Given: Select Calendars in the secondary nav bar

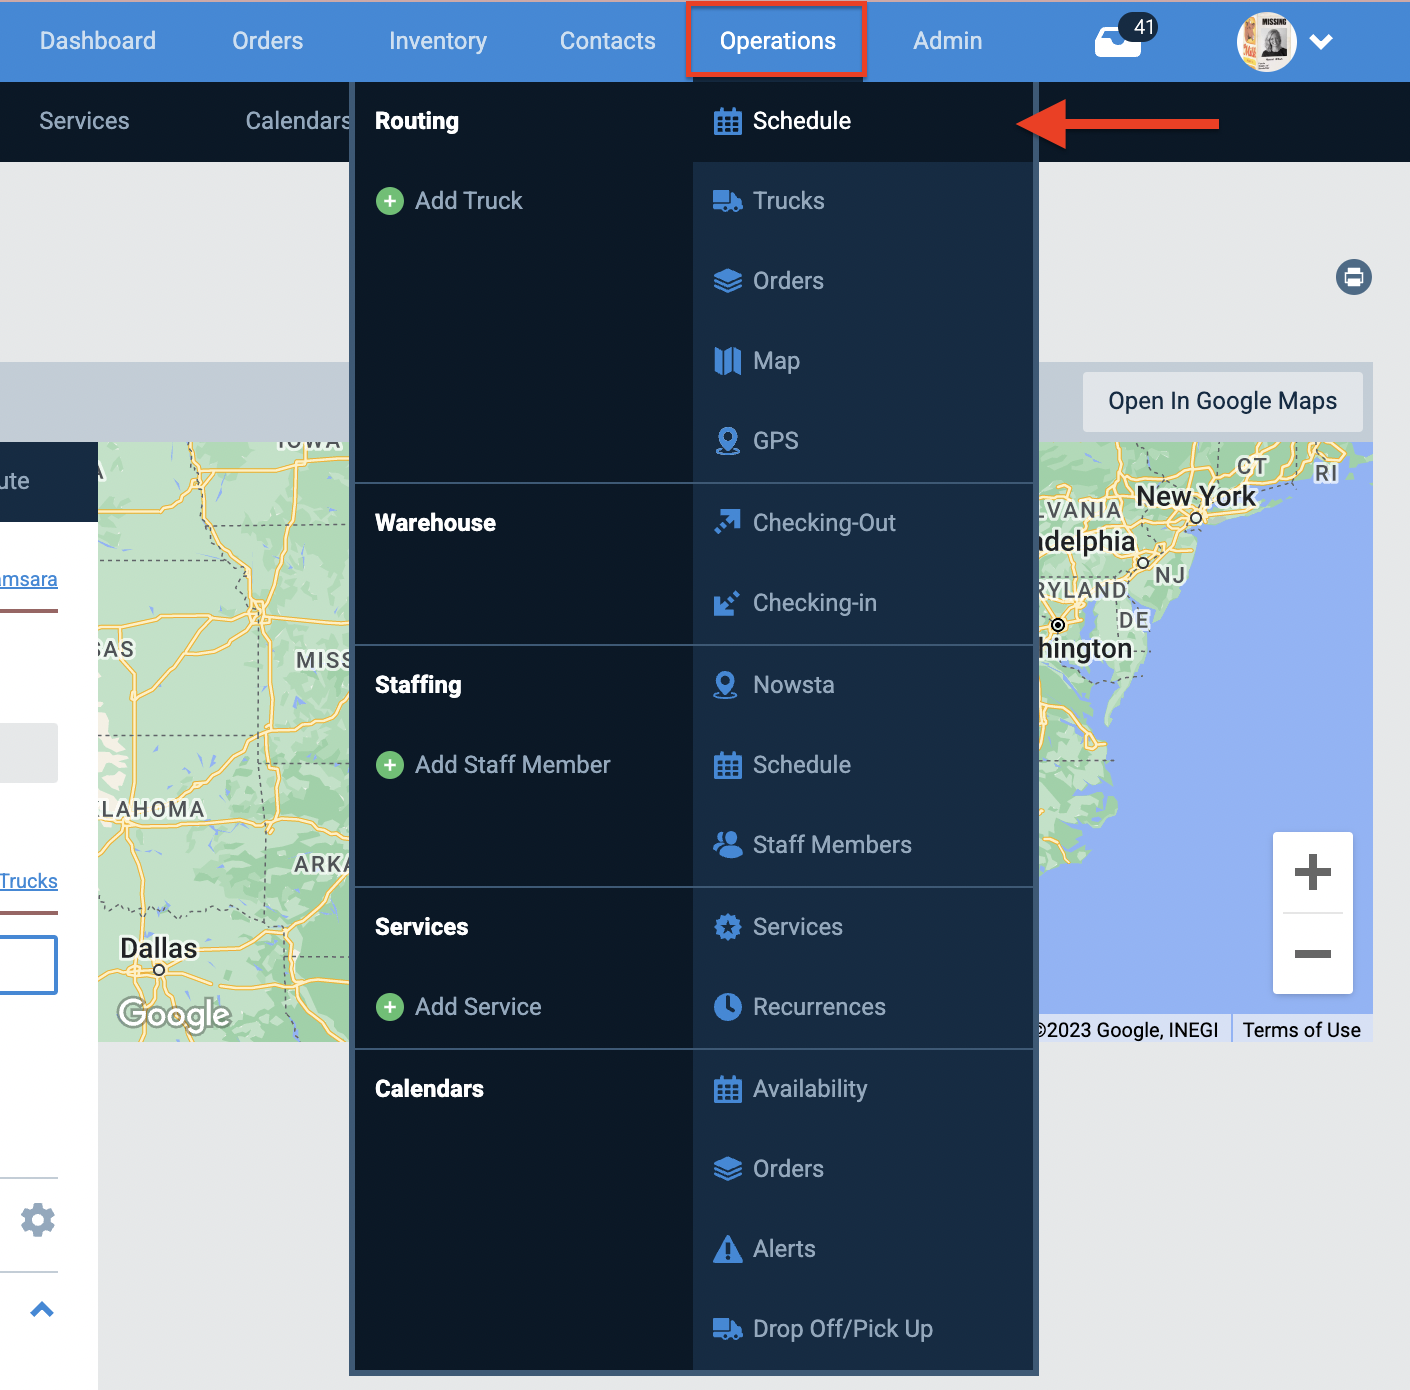Looking at the screenshot, I should click(x=298, y=121).
